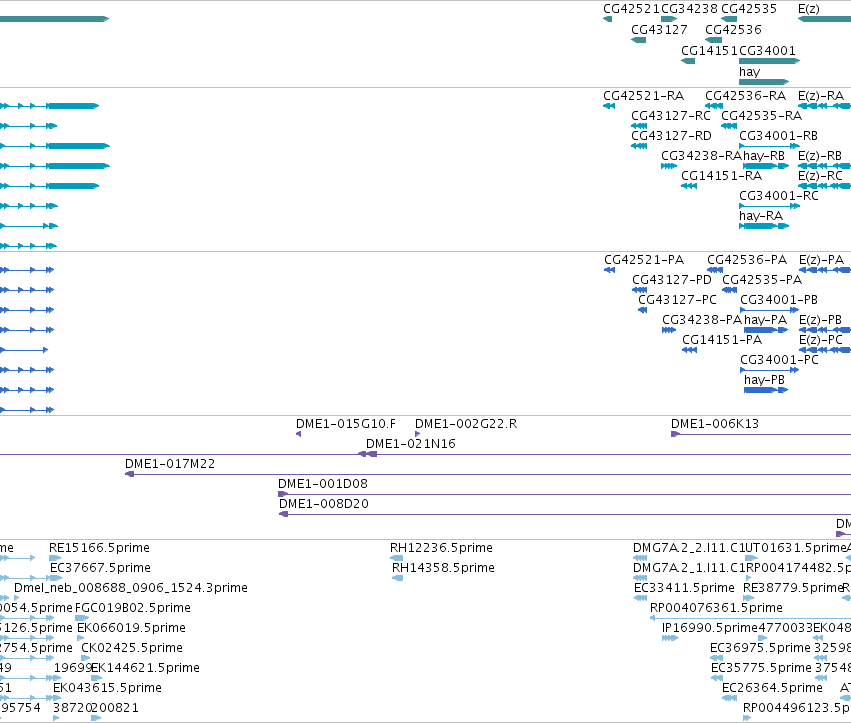Image resolution: width=851 pixels, height=723 pixels.
Task: Select EST label EK043615.5prime
Action: point(107,688)
